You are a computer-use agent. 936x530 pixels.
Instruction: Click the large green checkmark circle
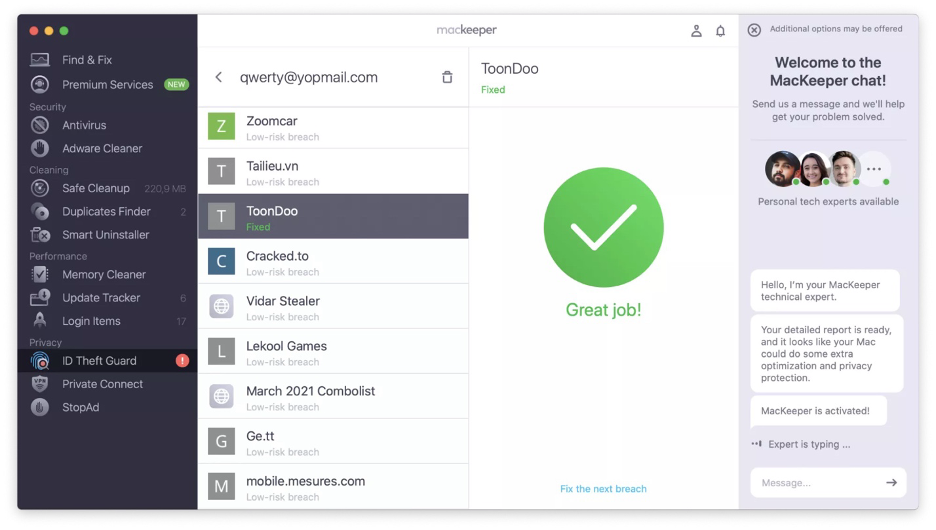[x=603, y=227]
